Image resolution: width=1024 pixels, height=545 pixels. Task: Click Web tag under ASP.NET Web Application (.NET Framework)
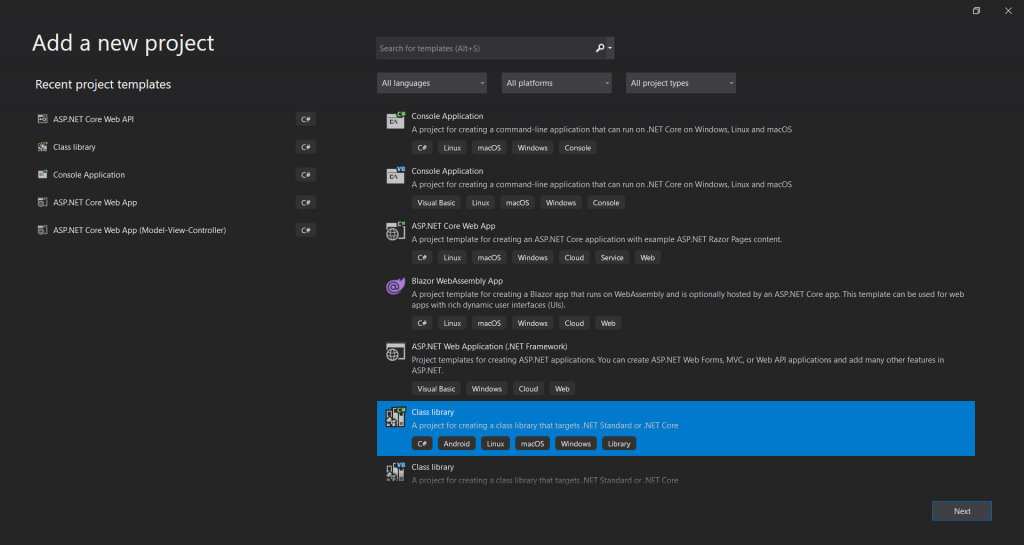pos(562,389)
